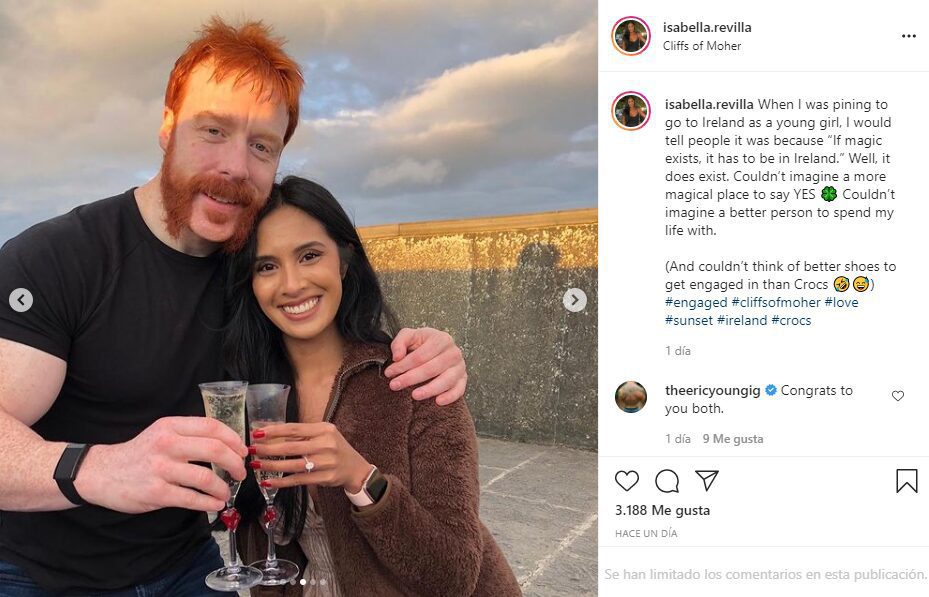Open the #ireland hashtag

coord(742,320)
